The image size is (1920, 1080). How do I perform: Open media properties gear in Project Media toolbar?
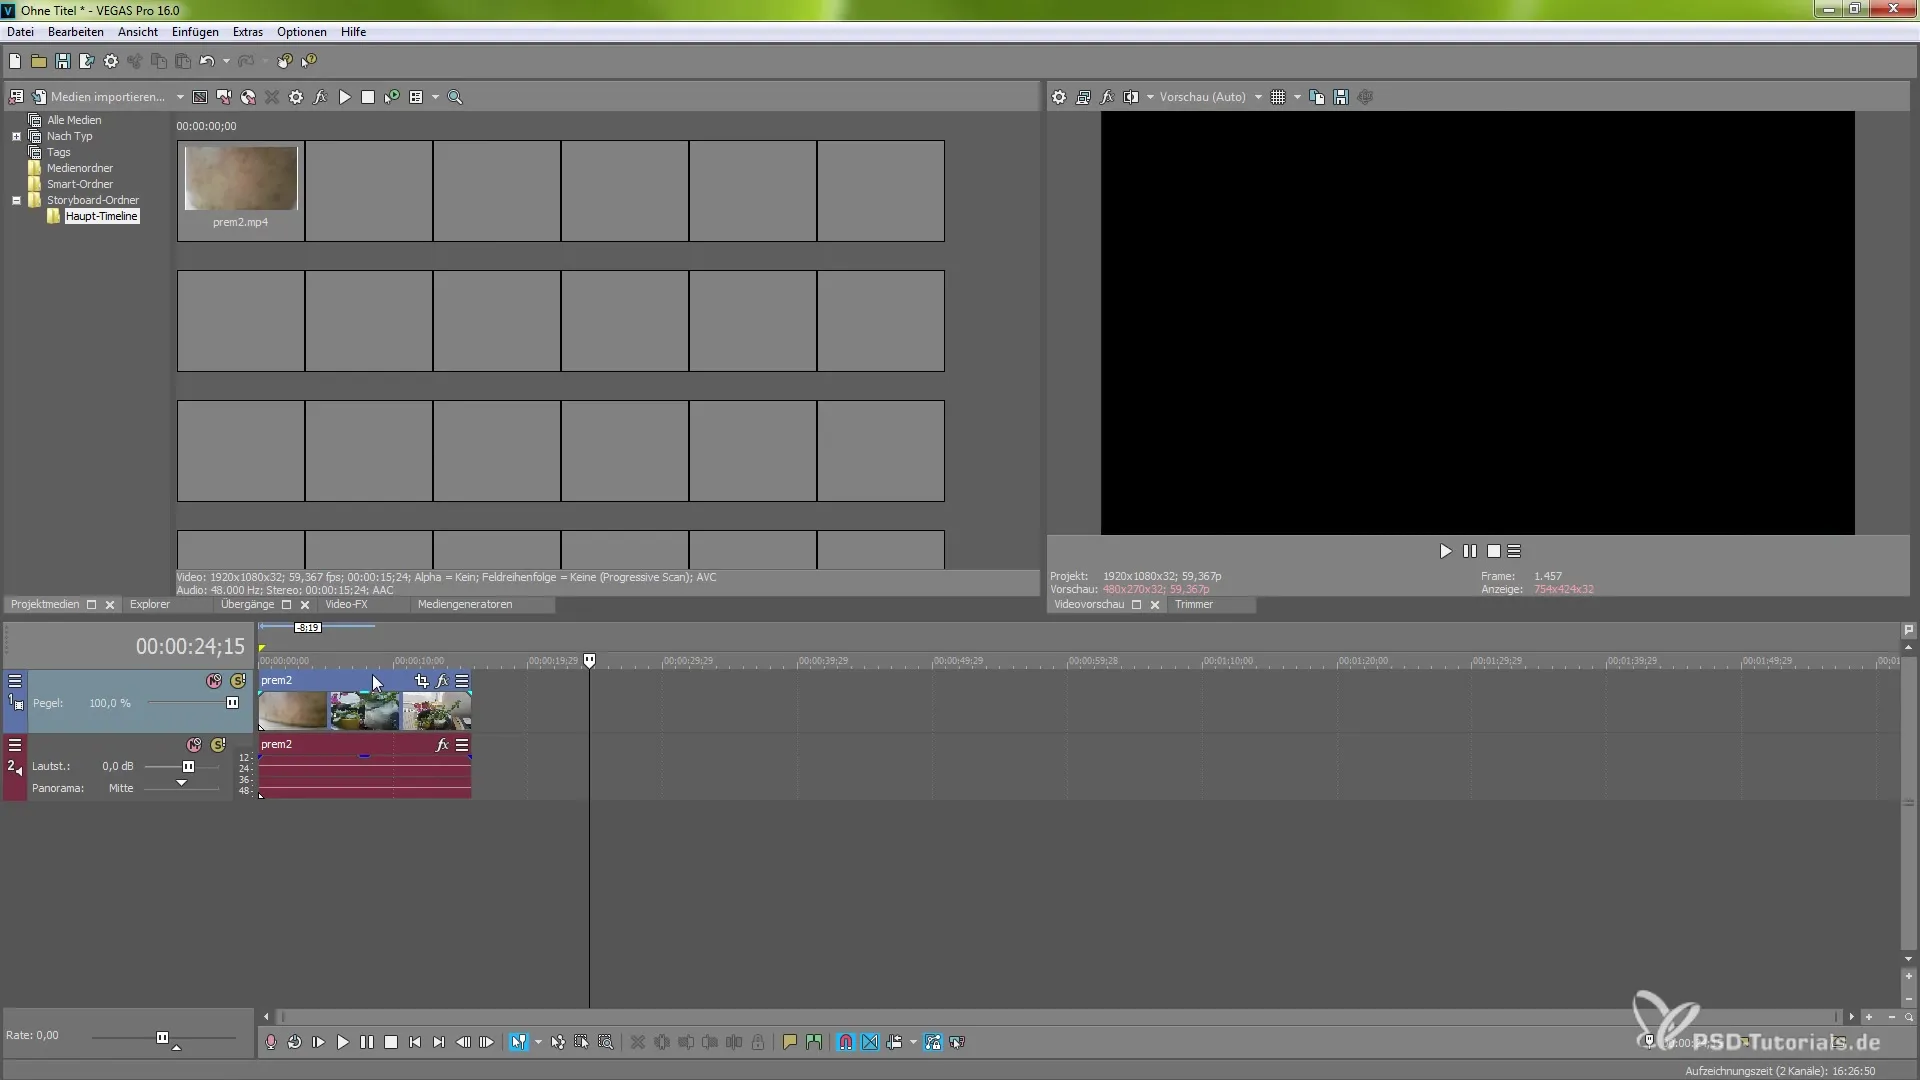(x=296, y=97)
